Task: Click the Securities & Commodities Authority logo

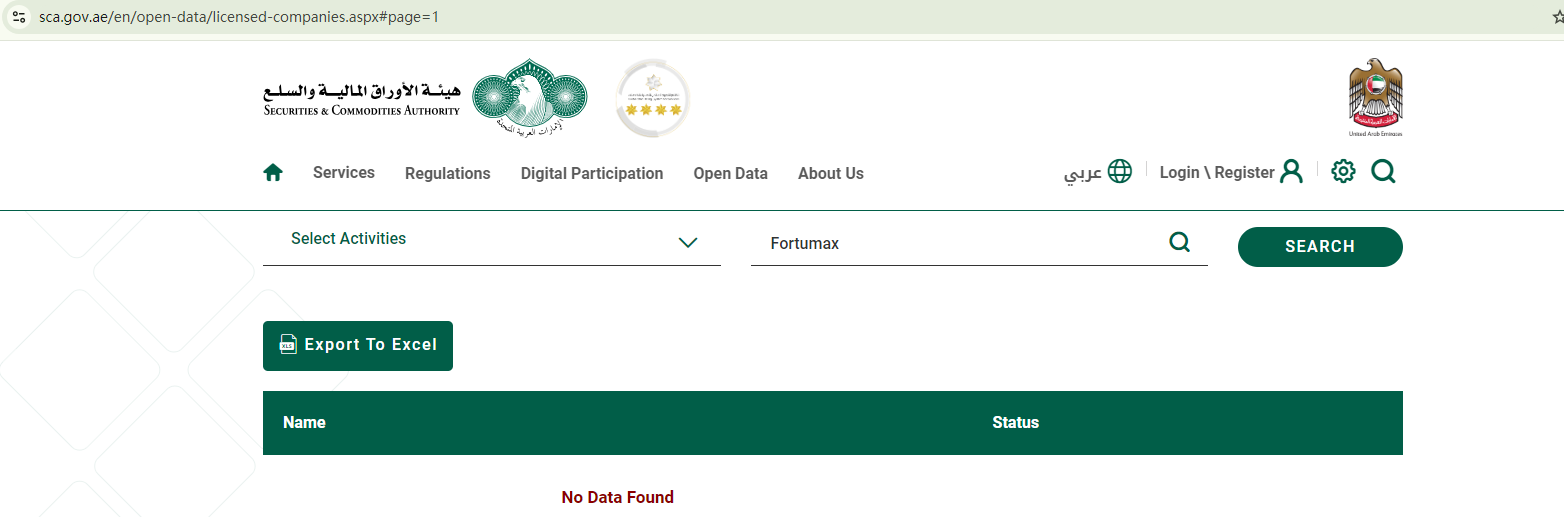Action: click(426, 98)
